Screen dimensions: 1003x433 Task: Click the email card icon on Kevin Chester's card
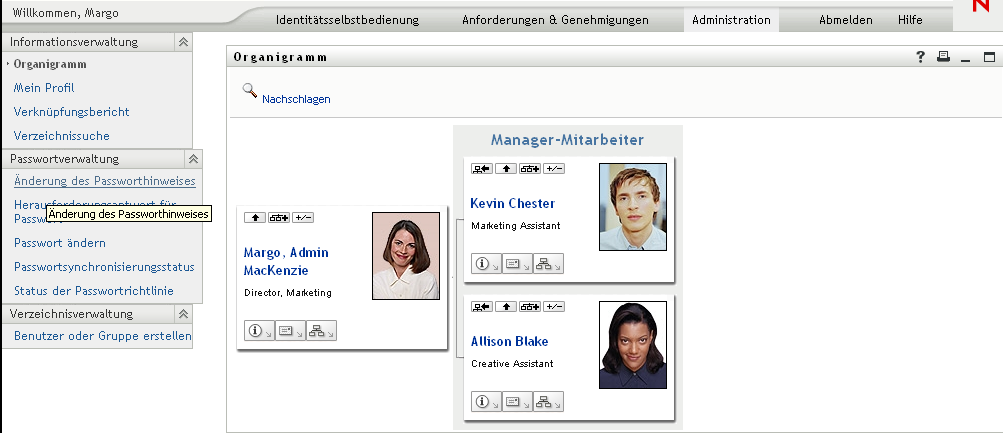pos(517,264)
